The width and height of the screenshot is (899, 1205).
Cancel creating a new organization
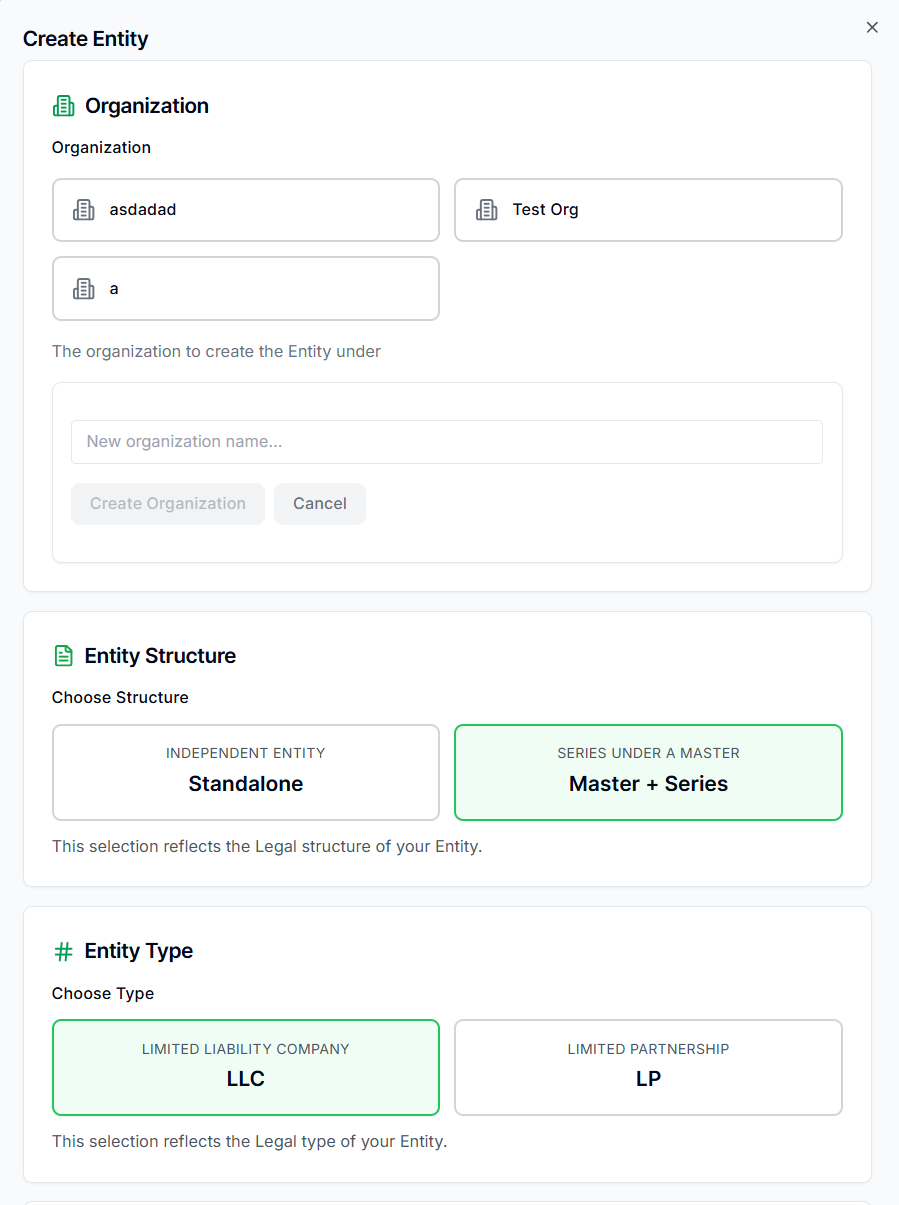(x=320, y=504)
